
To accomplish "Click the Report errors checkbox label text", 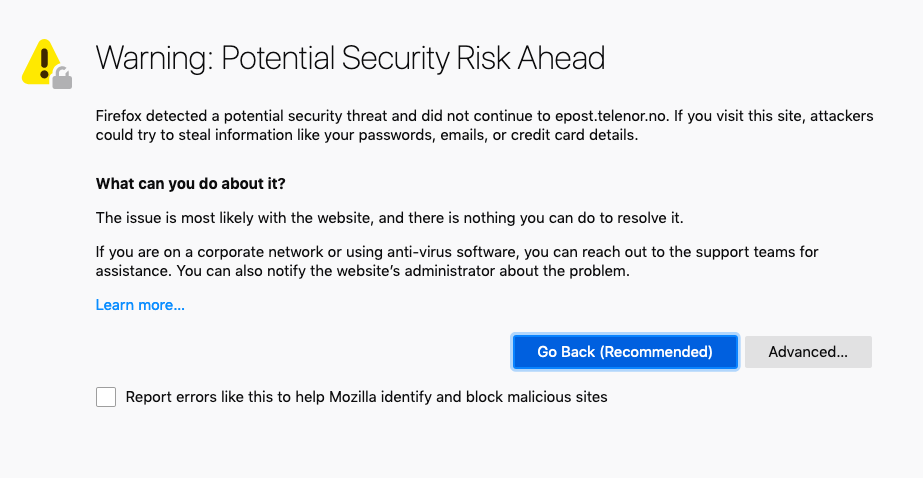I will click(x=366, y=397).
